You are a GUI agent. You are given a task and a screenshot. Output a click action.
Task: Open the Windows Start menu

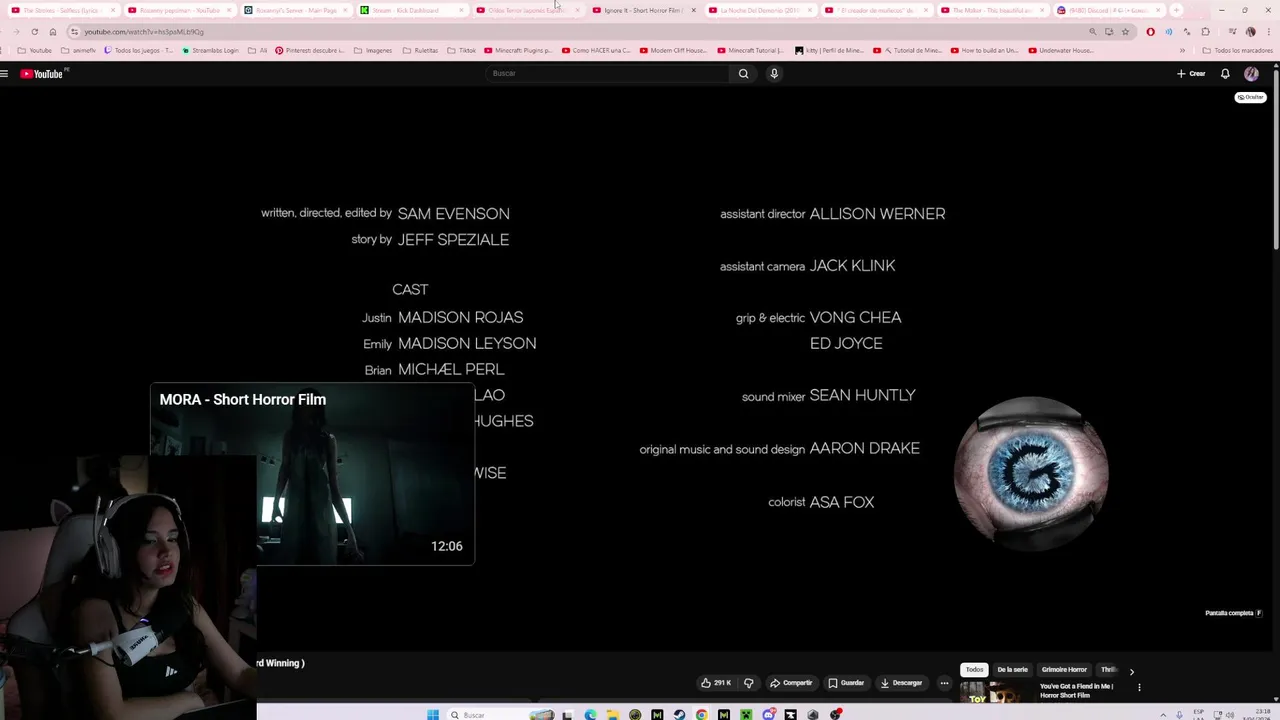[x=433, y=714]
